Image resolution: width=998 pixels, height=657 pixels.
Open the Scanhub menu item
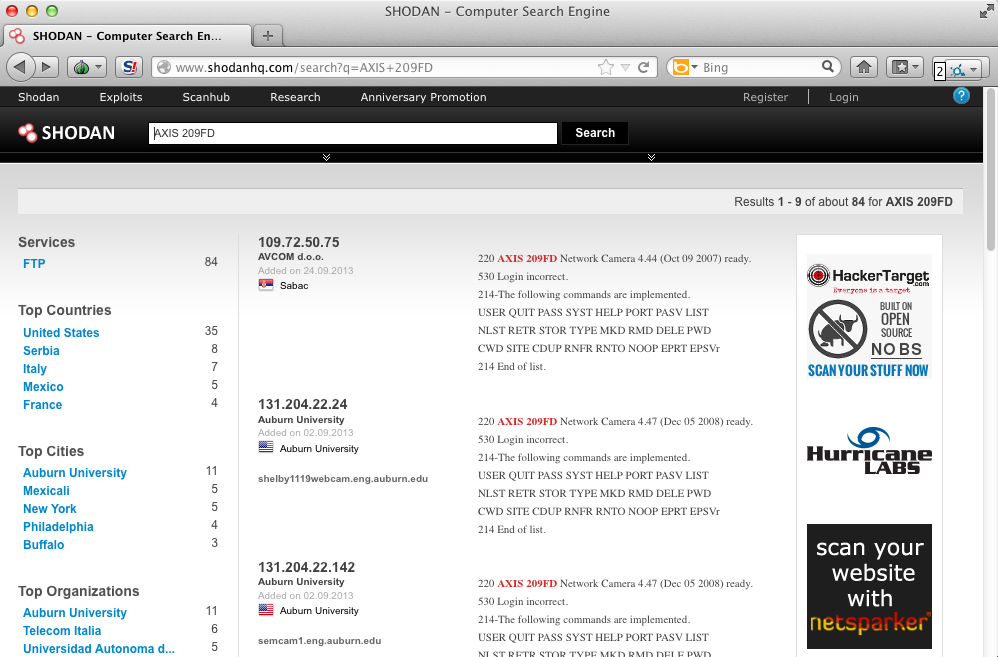pos(206,97)
